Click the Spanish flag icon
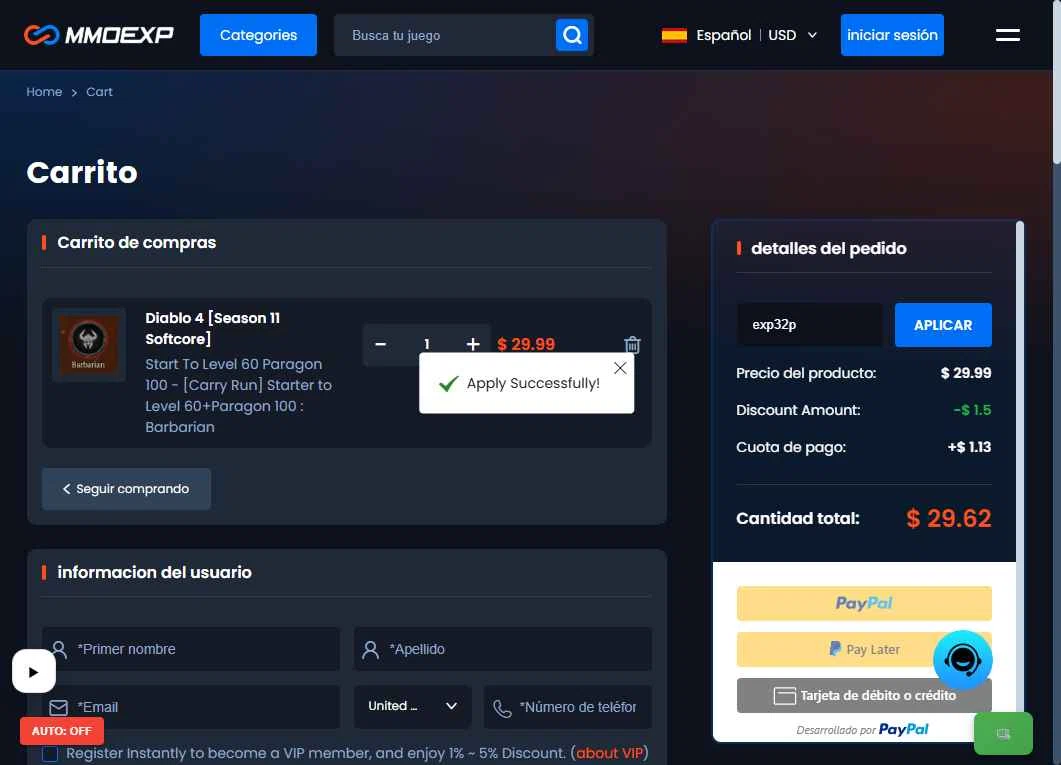Screen dimensions: 1061x765 pyautogui.click(x=674, y=35)
